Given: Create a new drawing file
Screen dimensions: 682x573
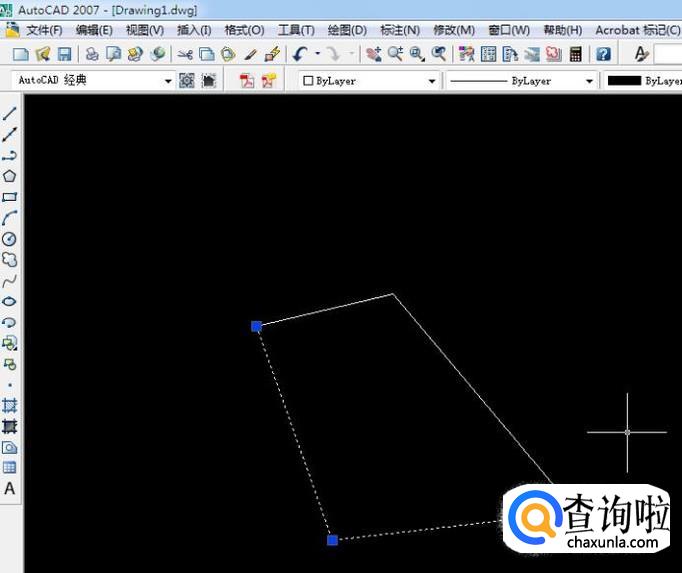Looking at the screenshot, I should [x=21, y=54].
